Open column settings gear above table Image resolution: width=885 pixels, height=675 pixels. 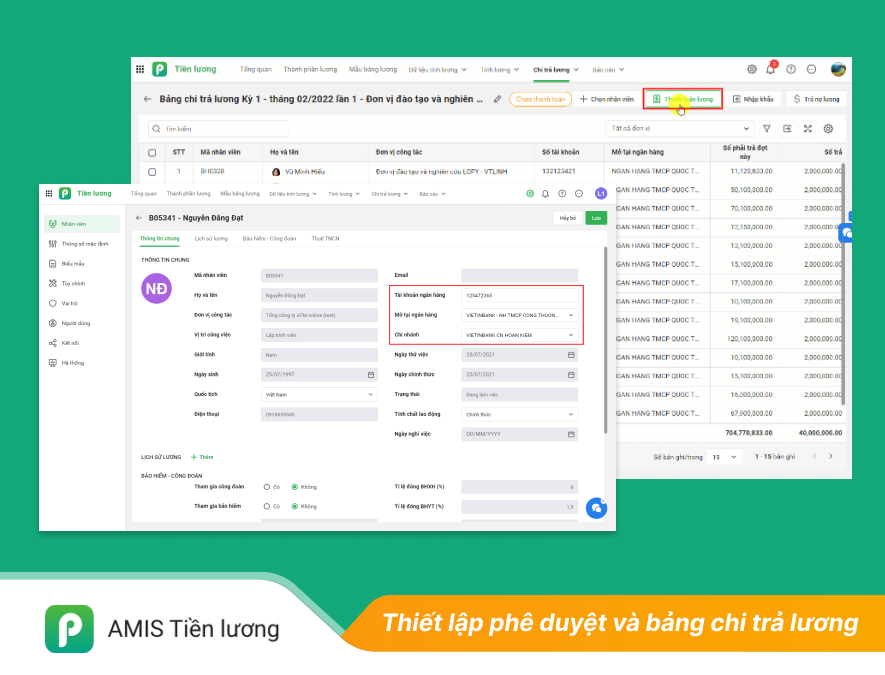pos(828,129)
